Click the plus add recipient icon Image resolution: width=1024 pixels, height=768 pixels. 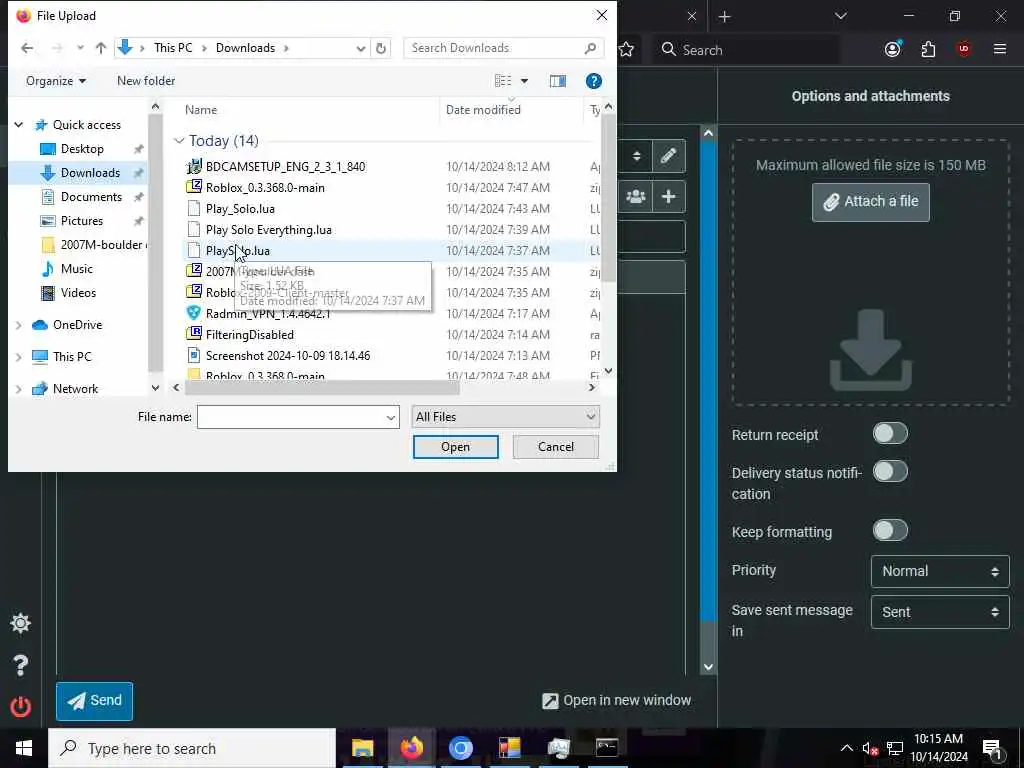668,197
